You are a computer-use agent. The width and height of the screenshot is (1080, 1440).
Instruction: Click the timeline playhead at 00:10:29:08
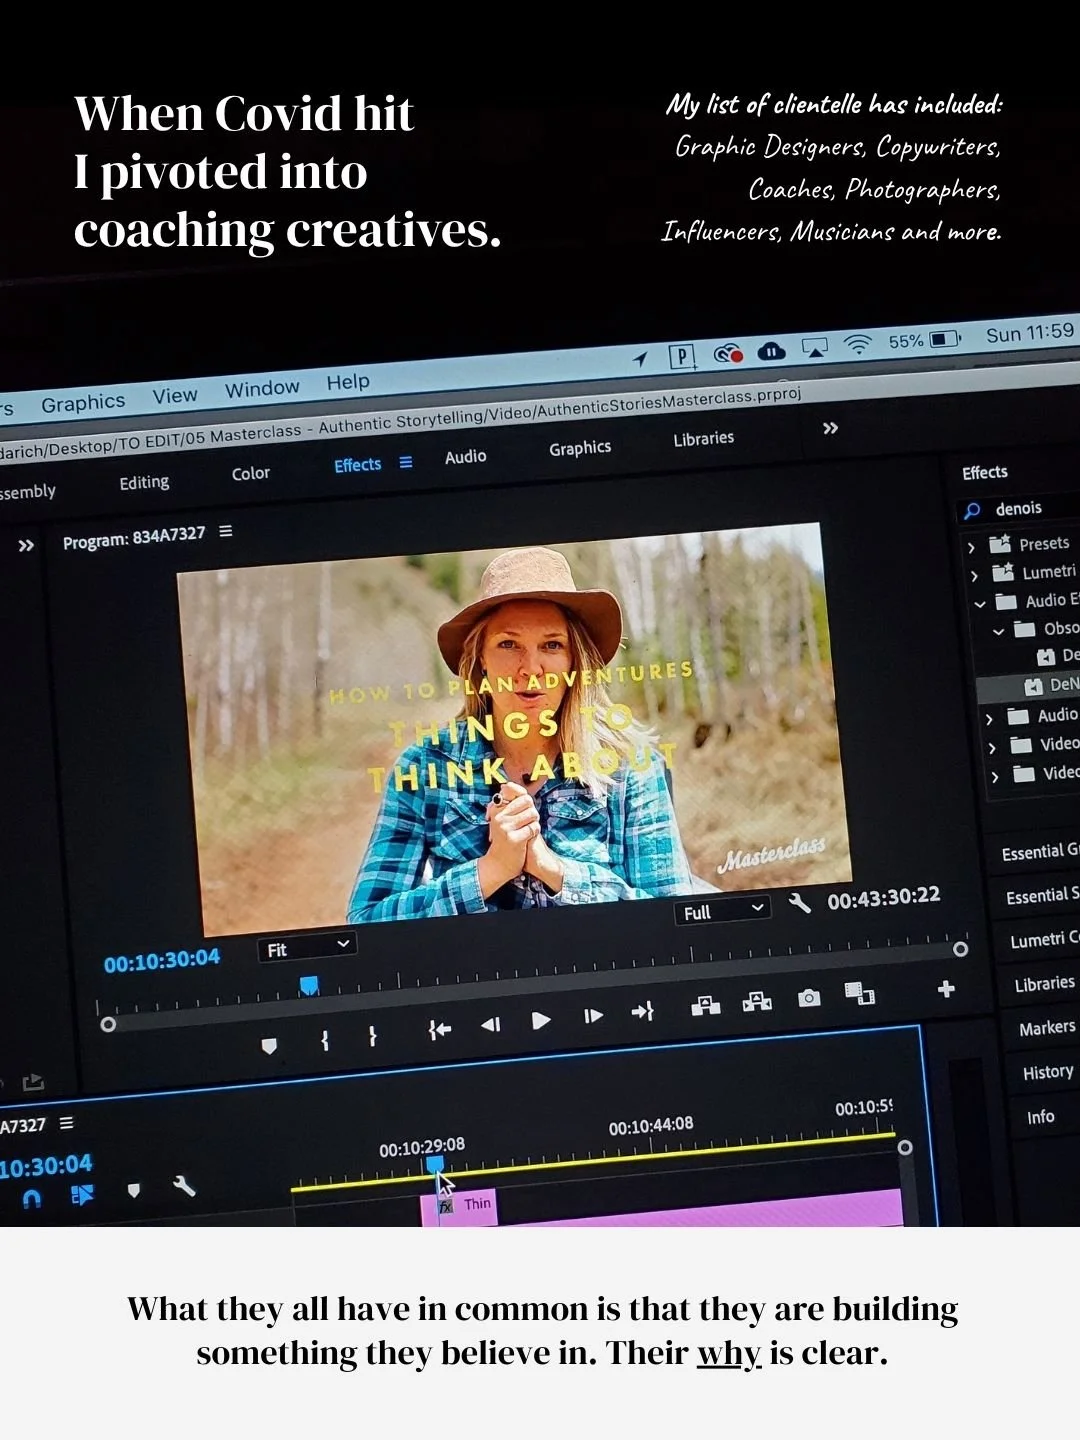click(435, 1164)
